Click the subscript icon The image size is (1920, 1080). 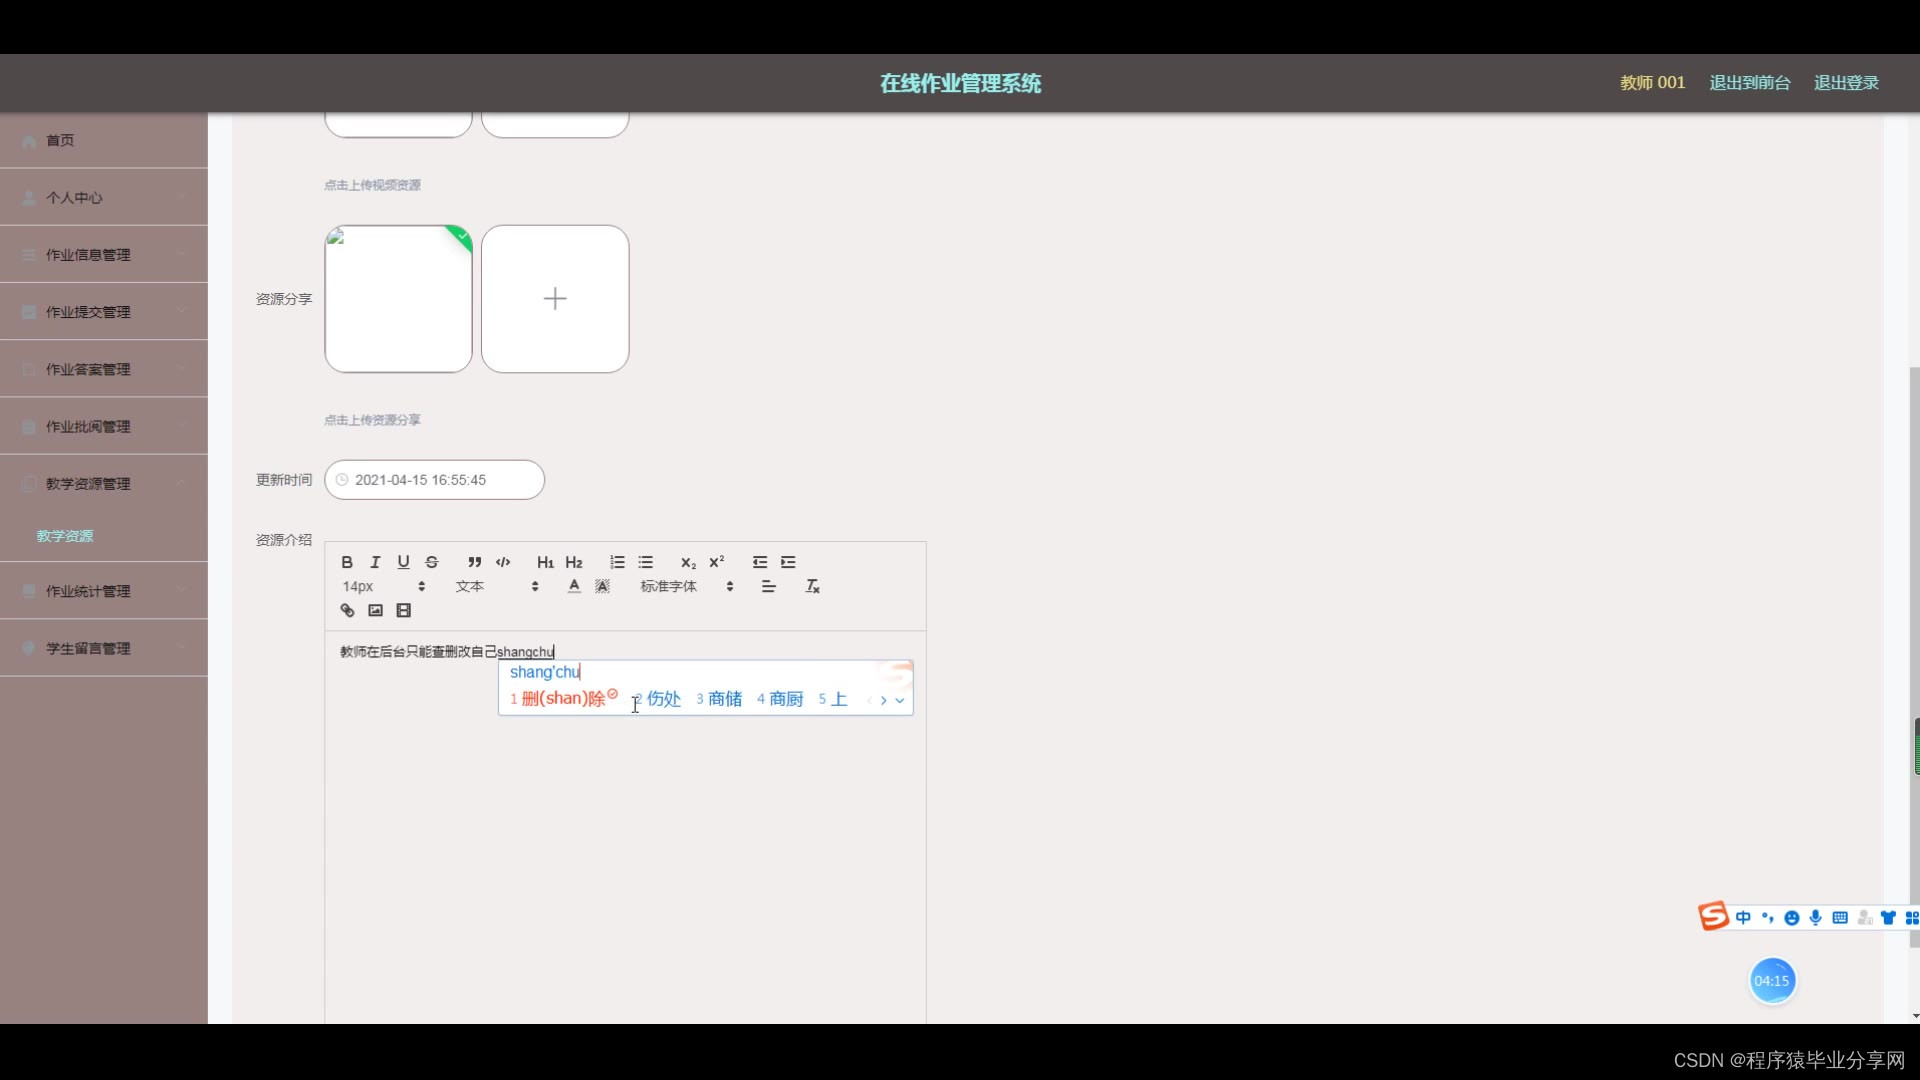(688, 562)
